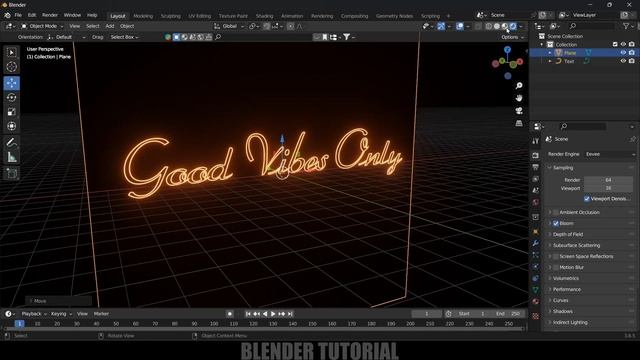The height and width of the screenshot is (360, 640).
Task: Open the Edit menu
Action: point(32,15)
